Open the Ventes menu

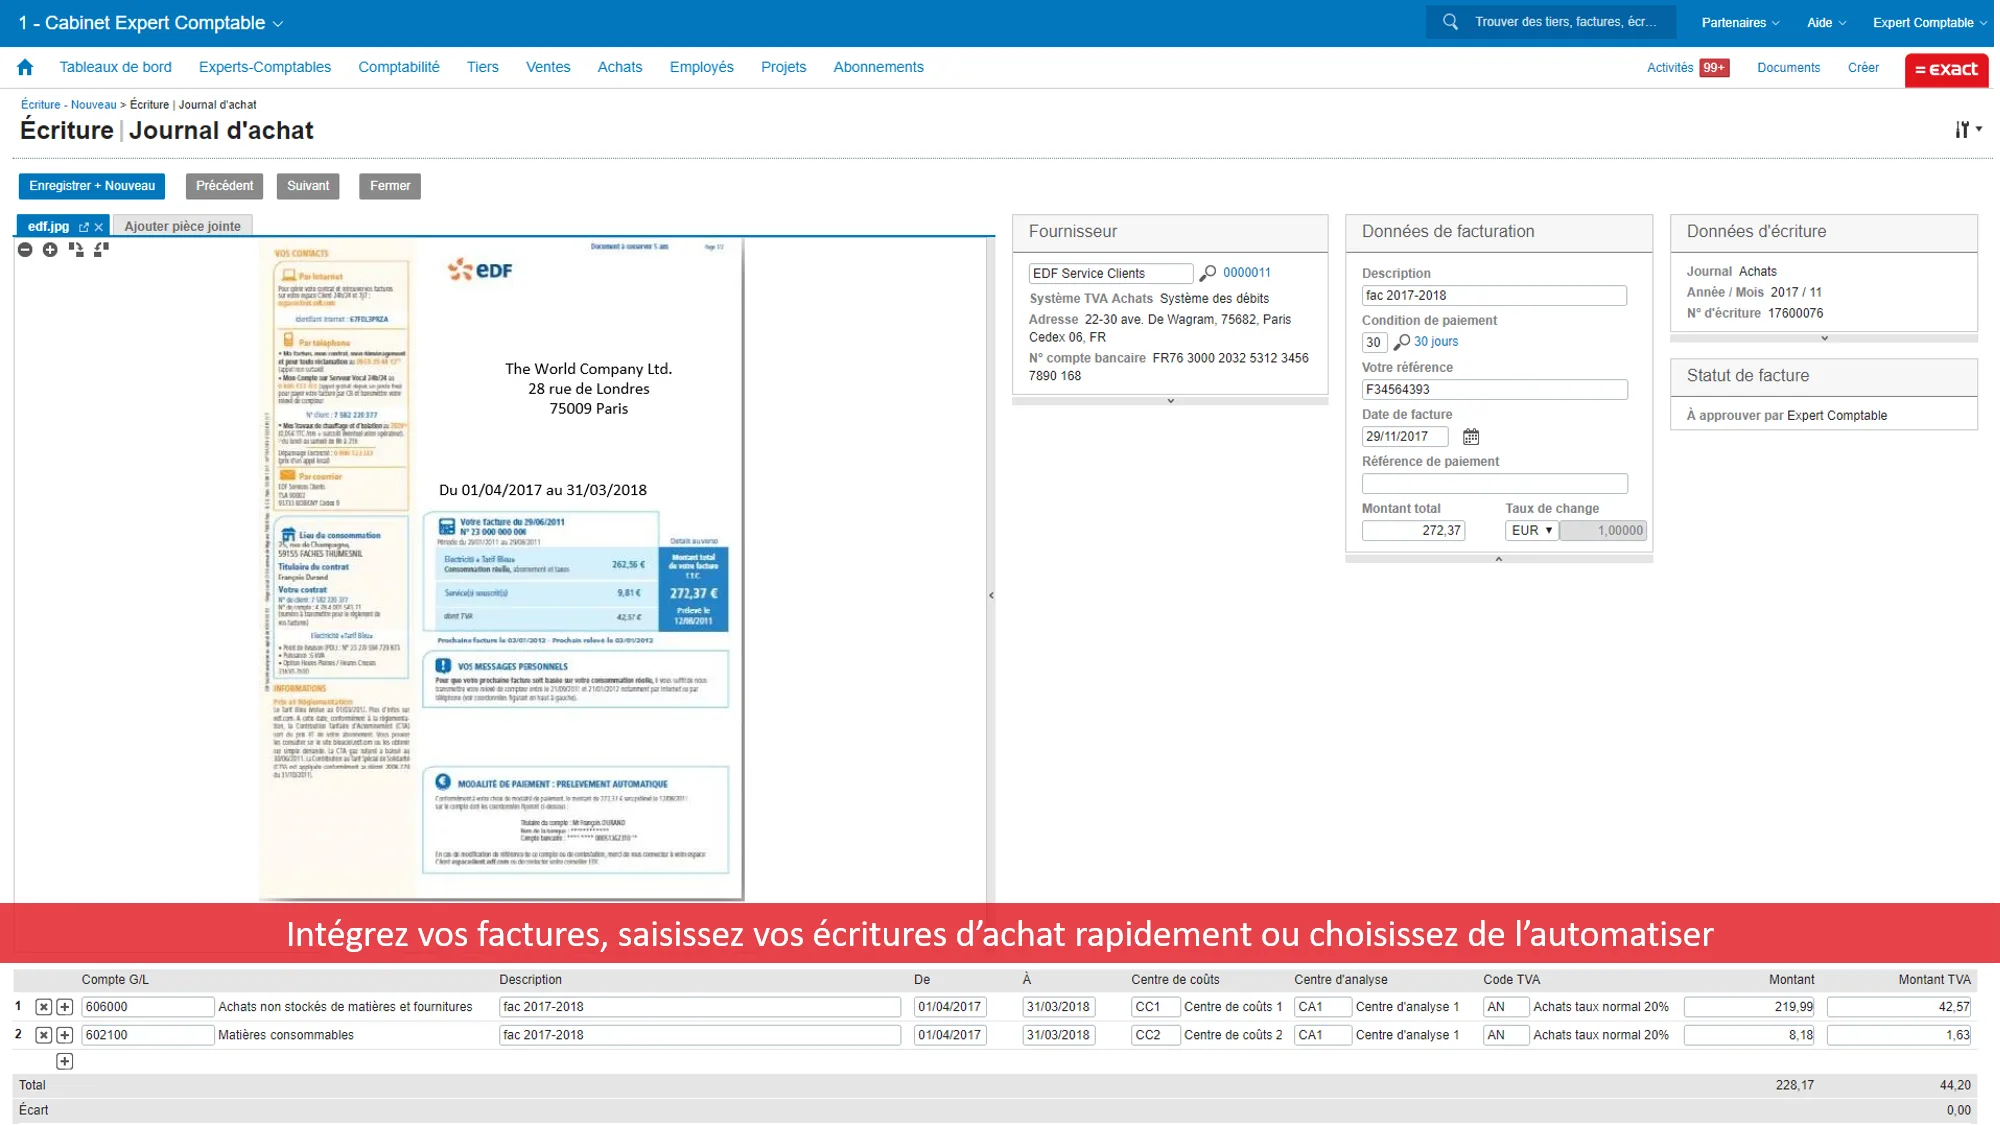[x=548, y=67]
